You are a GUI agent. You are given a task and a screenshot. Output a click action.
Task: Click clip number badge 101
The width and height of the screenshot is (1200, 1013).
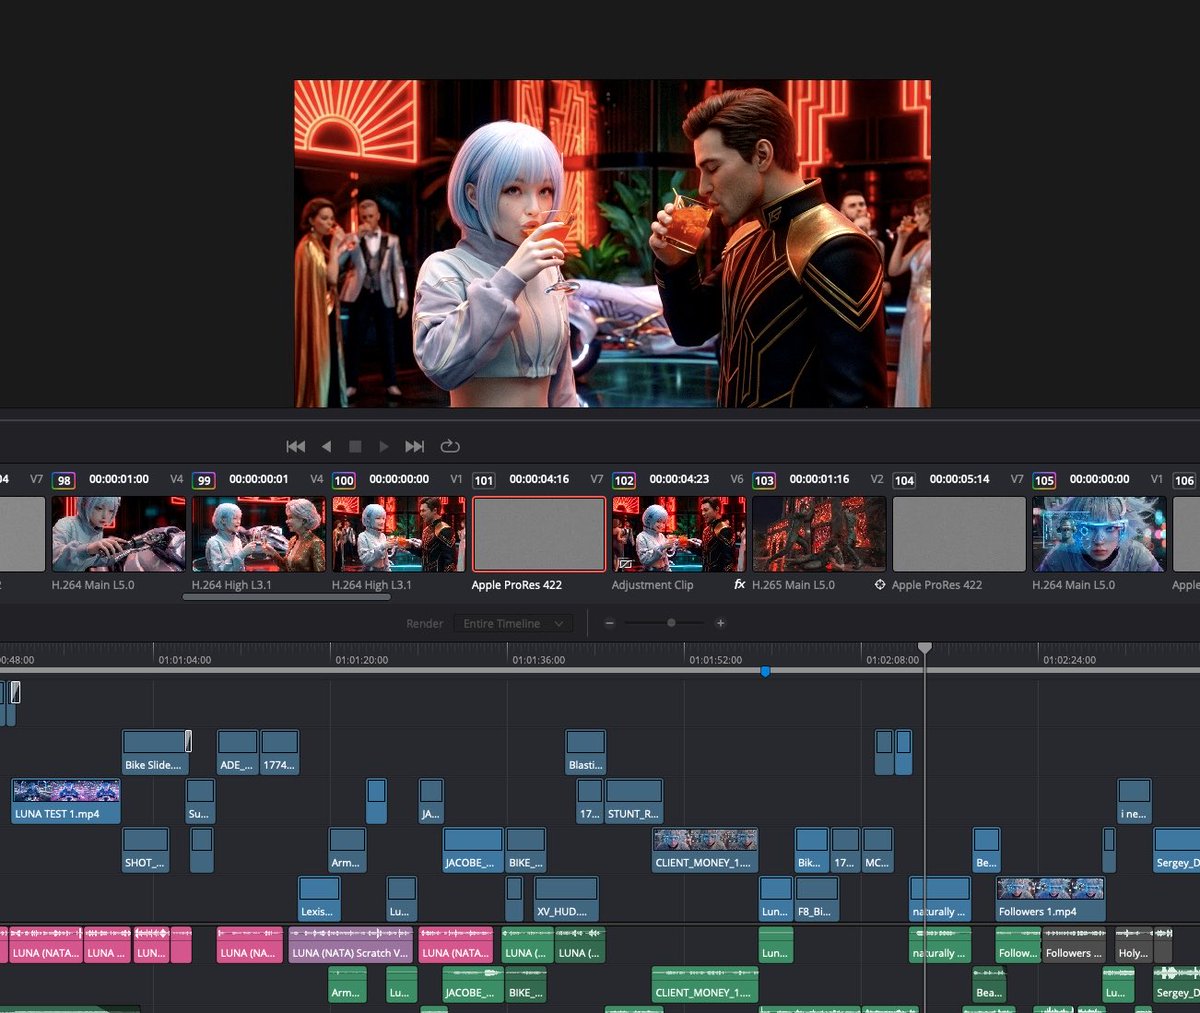pyautogui.click(x=484, y=480)
